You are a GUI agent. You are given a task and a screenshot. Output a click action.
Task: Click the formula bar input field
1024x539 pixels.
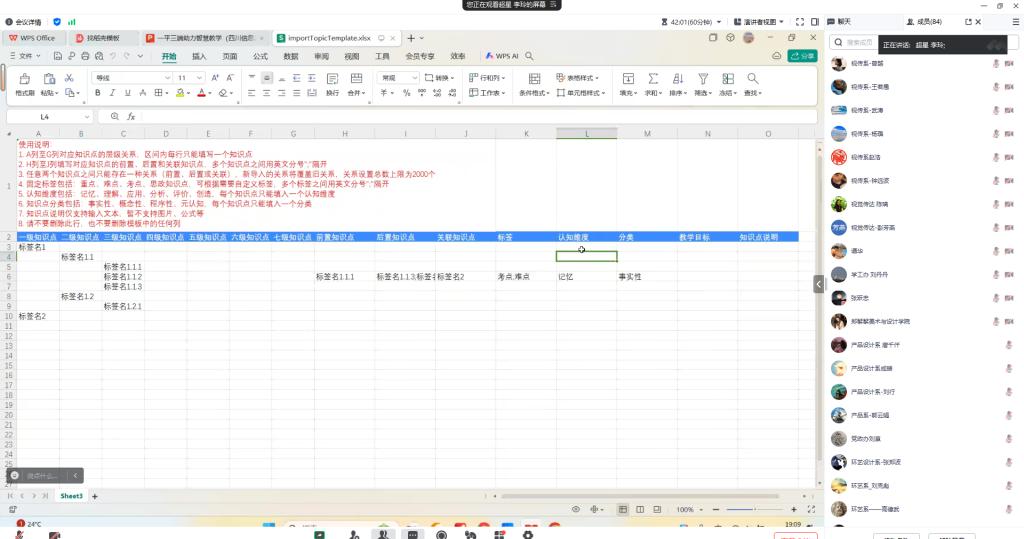click(x=477, y=116)
